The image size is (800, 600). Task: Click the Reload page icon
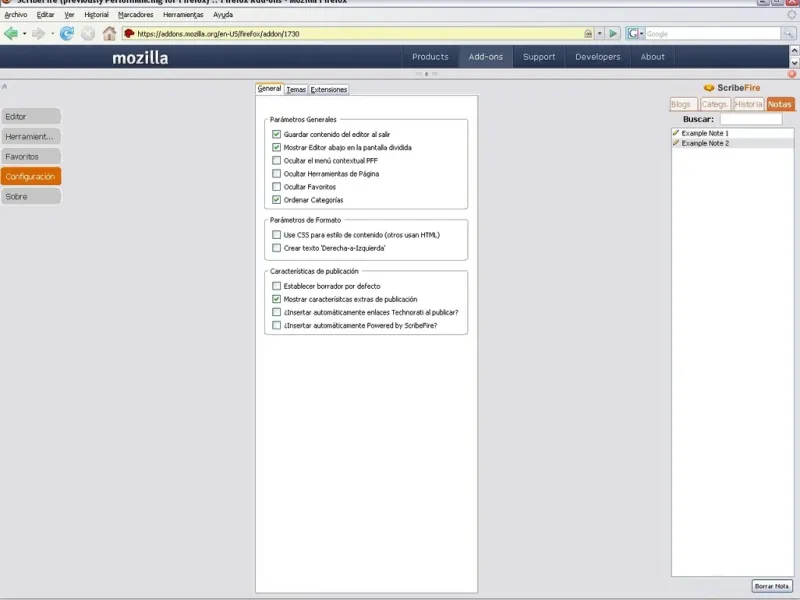pos(67,34)
